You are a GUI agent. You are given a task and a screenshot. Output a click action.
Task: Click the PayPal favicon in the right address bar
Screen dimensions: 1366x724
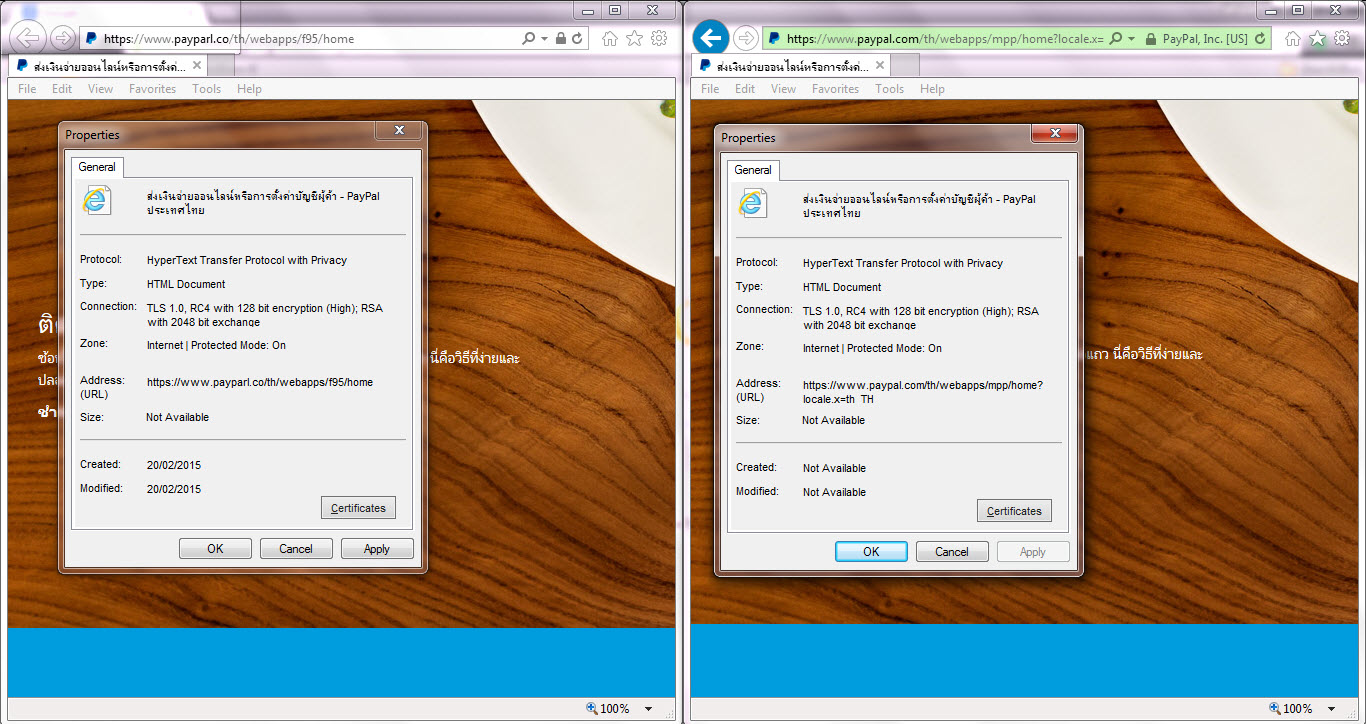pos(774,39)
